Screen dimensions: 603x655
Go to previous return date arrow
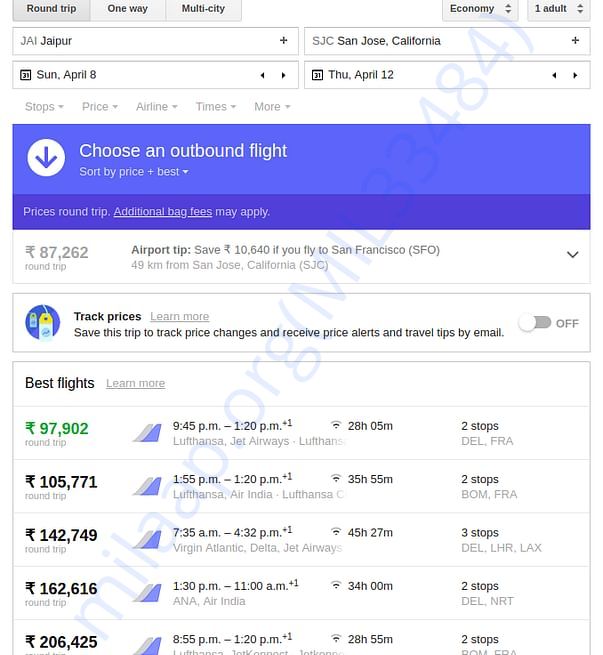[x=554, y=75]
